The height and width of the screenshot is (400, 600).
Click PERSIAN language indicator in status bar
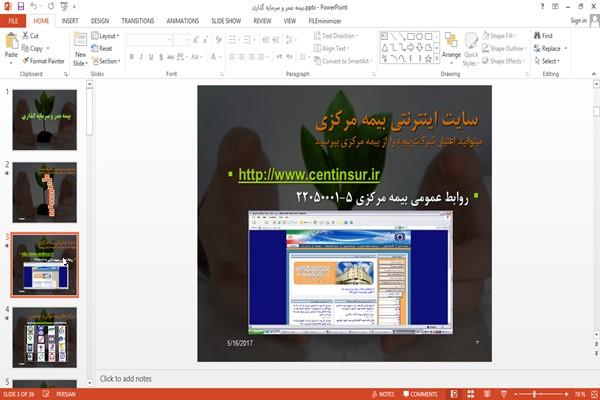[66, 394]
